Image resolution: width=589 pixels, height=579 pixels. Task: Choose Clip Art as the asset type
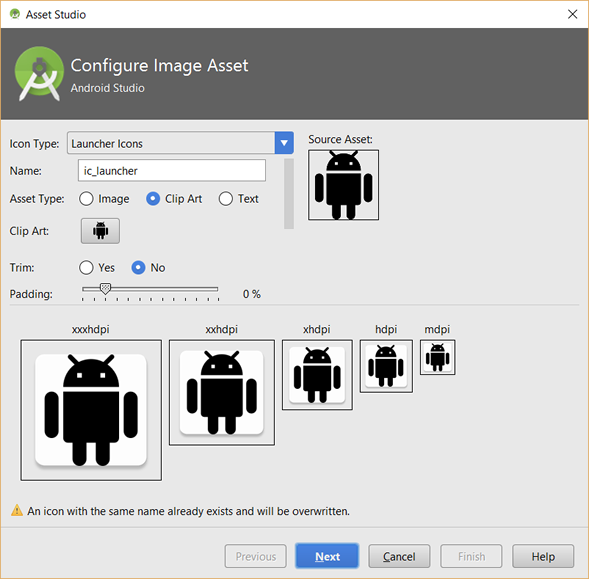pyautogui.click(x=153, y=199)
